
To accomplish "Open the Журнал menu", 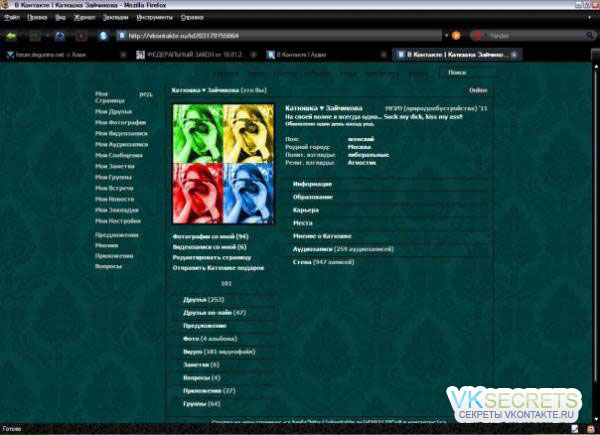I will click(x=84, y=18).
